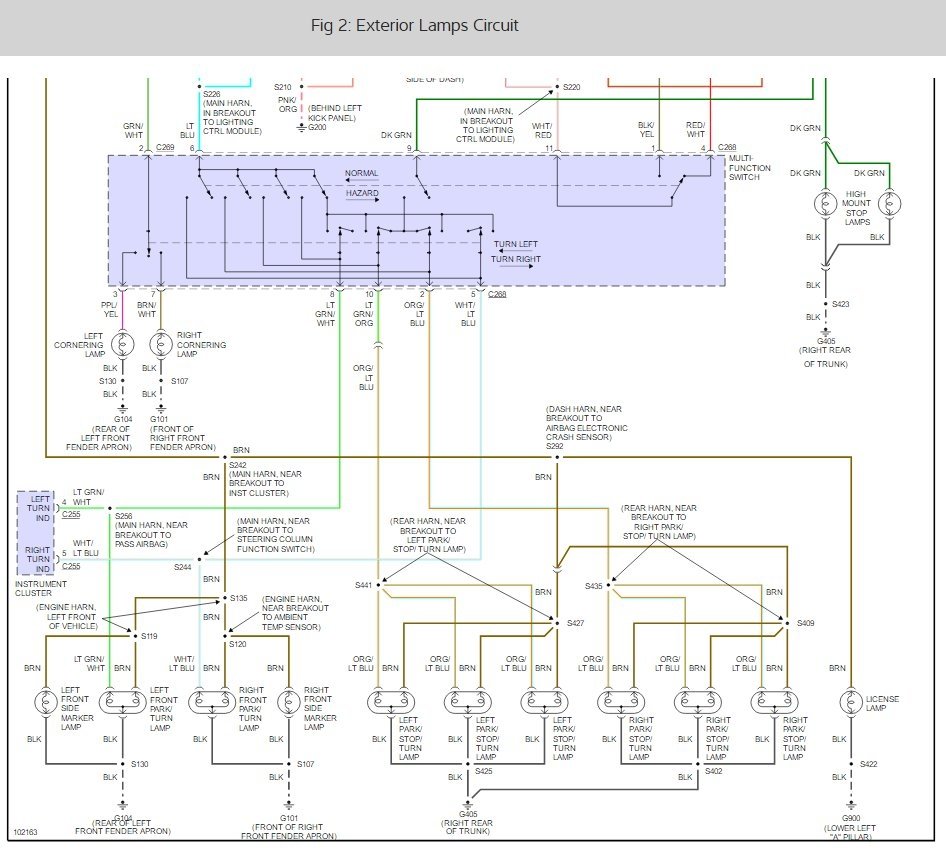Click the LICENSE LAMP label

882,704
